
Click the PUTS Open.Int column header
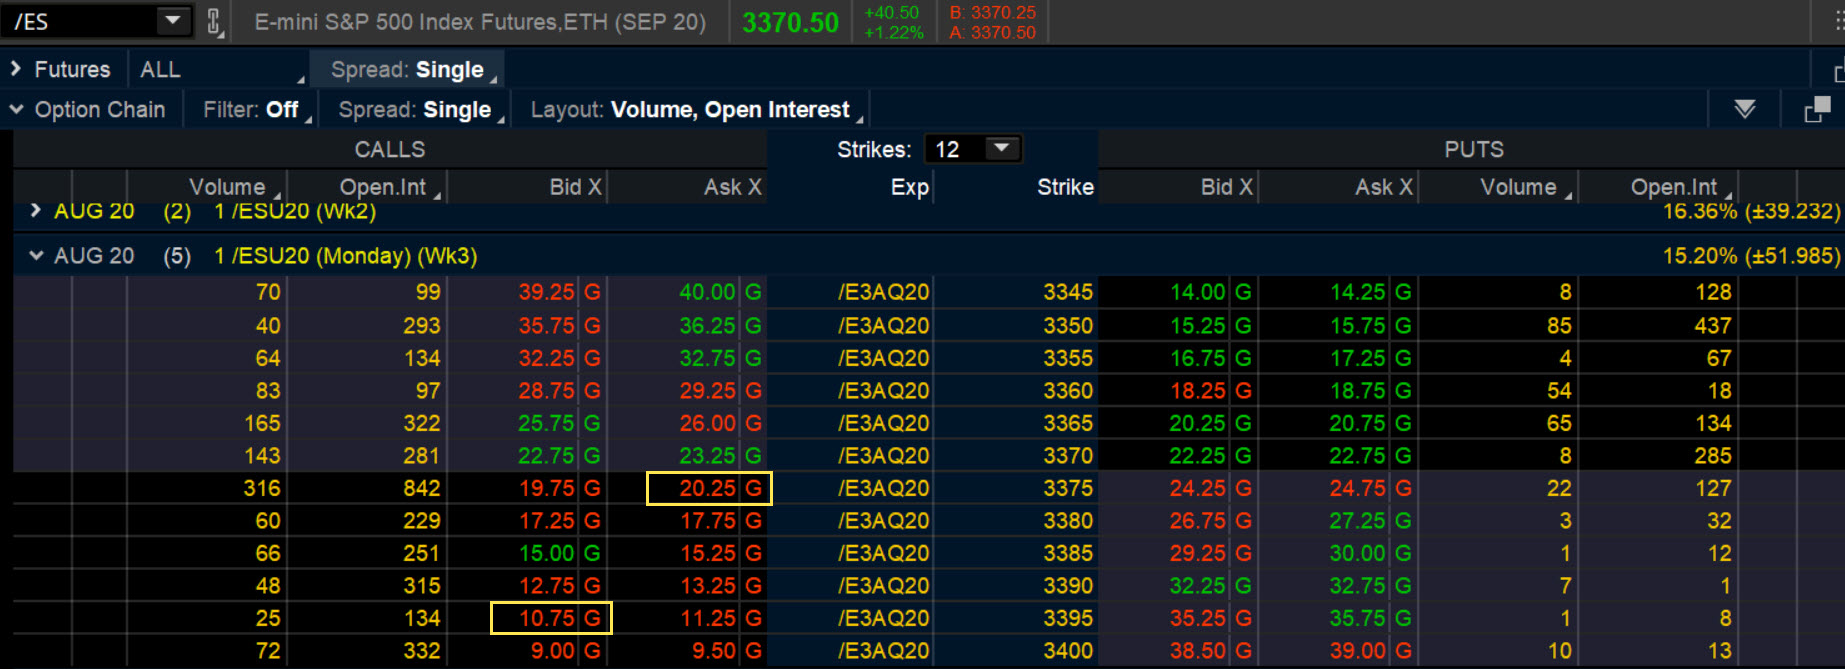click(x=1674, y=187)
